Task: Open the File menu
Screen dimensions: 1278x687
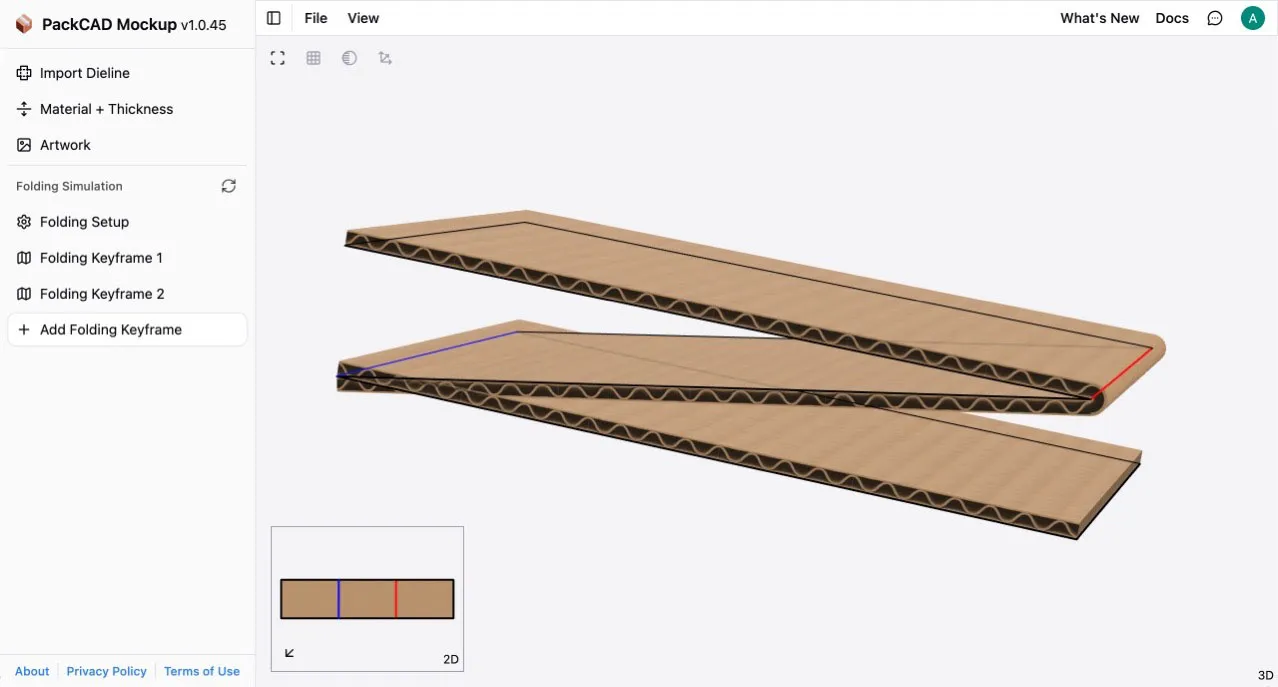Action: (x=315, y=17)
